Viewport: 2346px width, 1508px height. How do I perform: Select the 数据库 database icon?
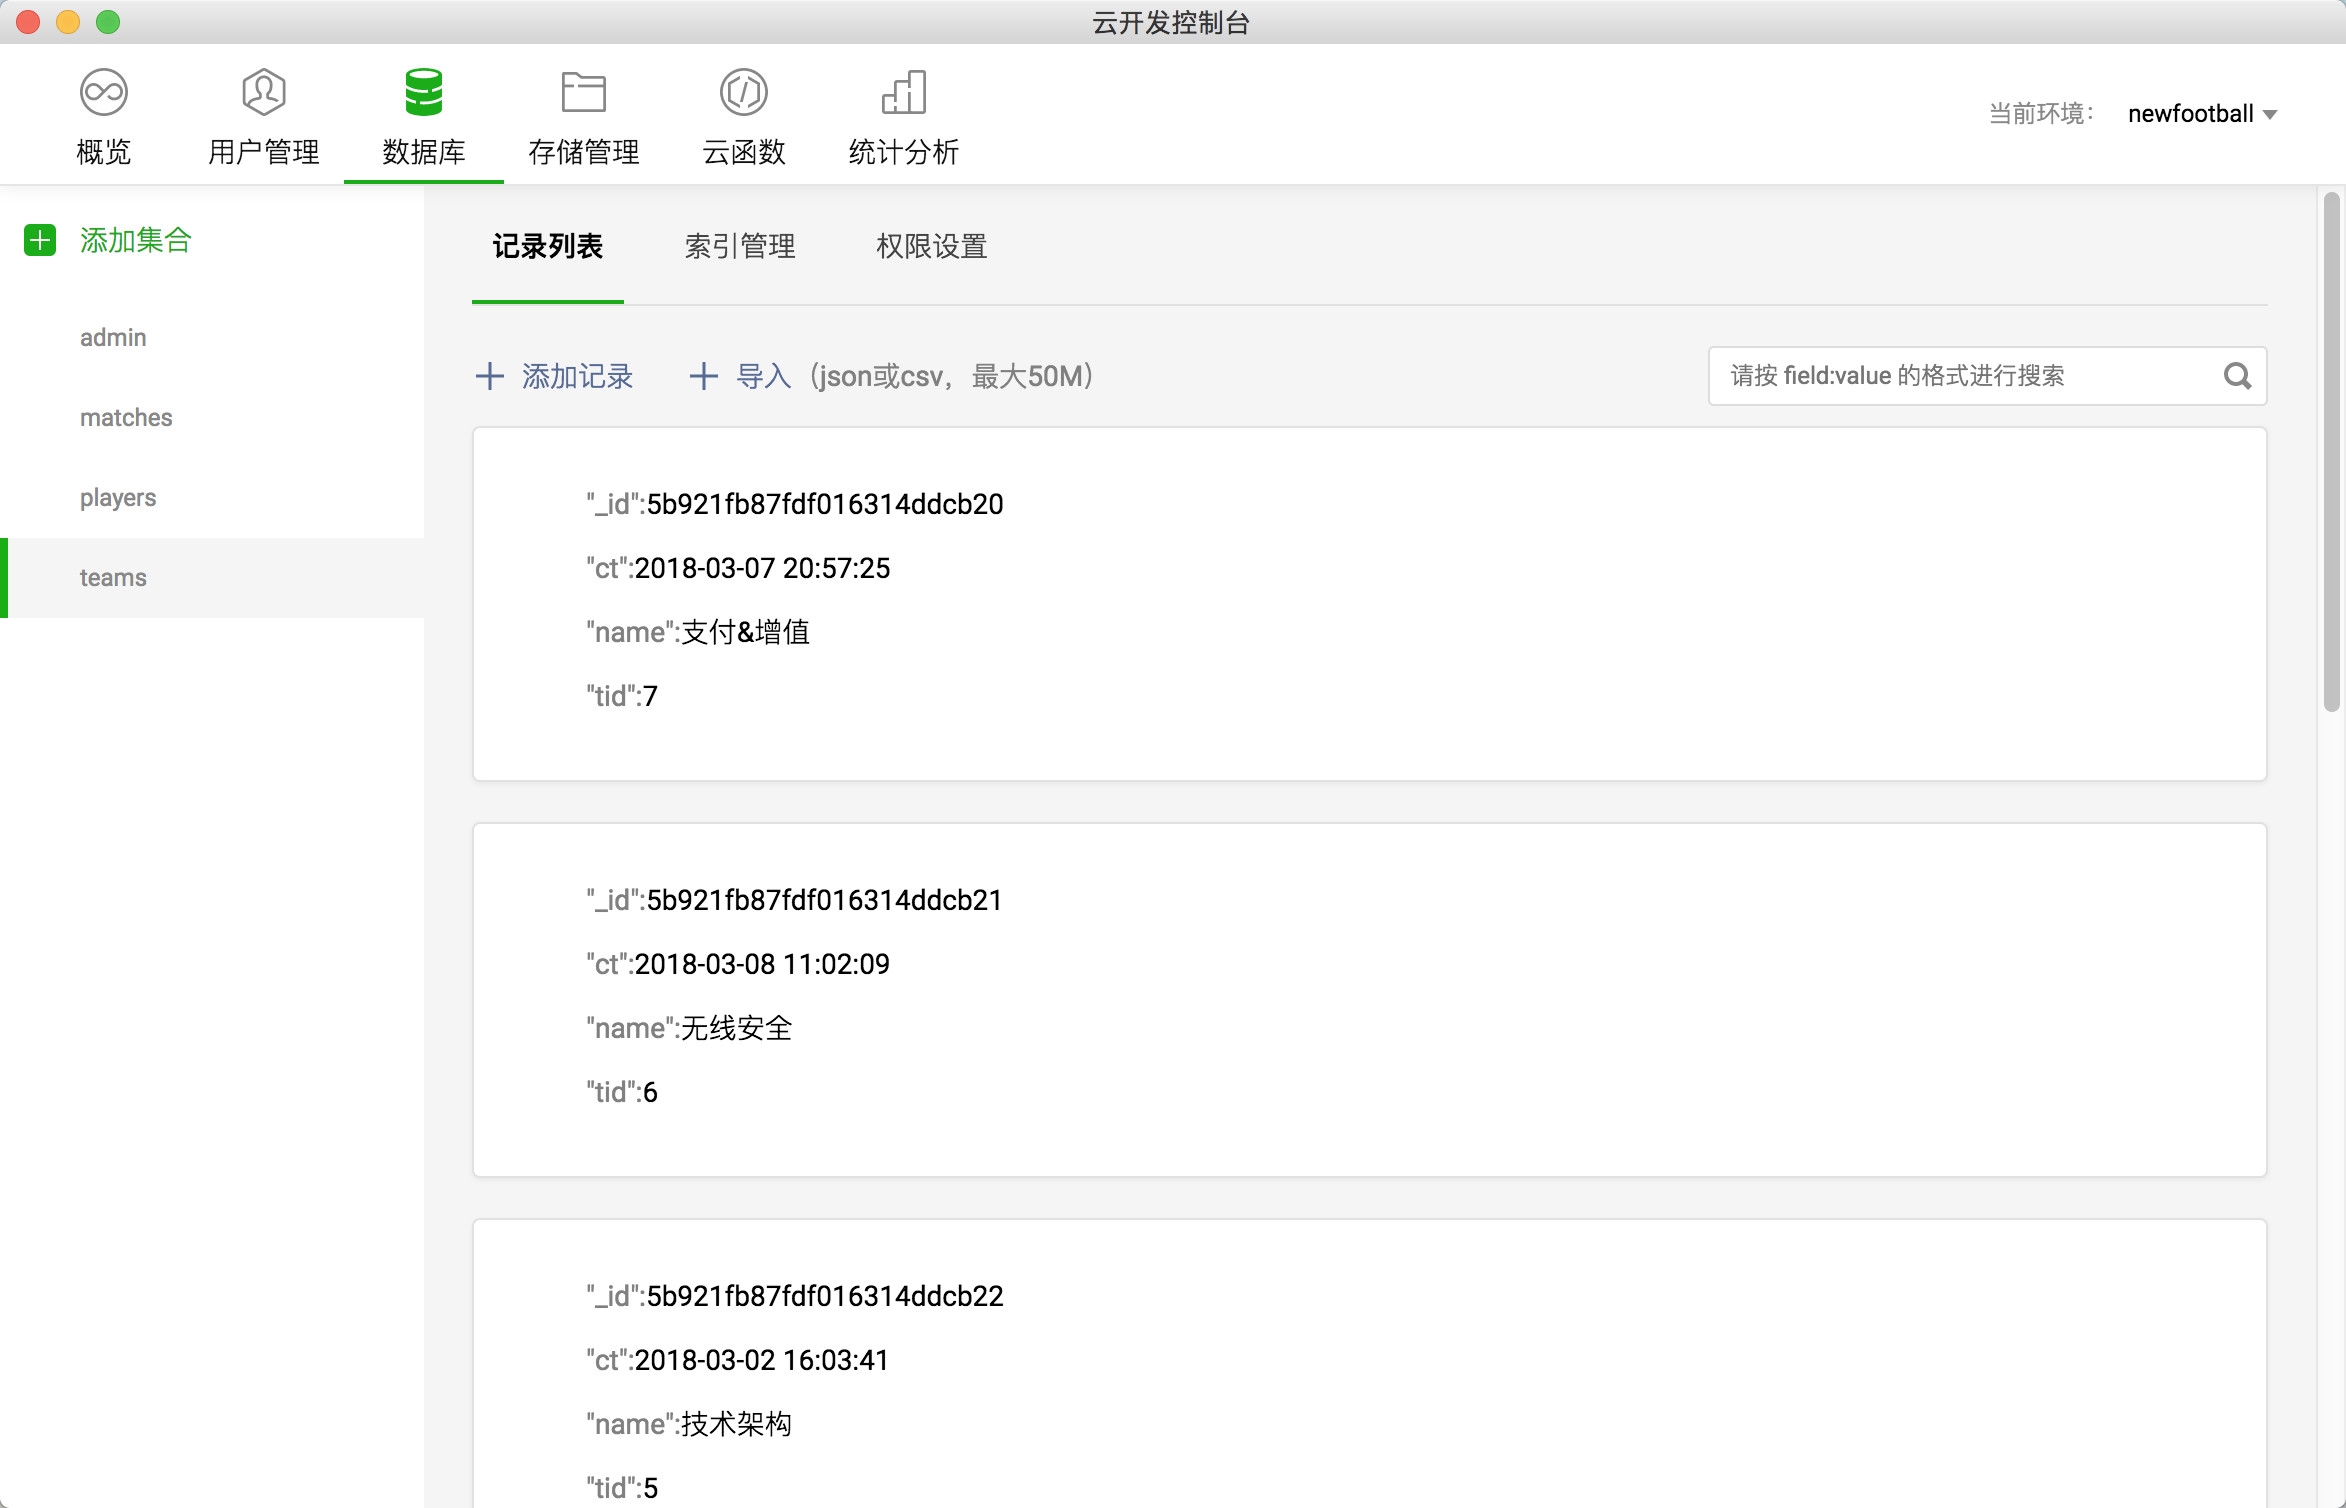tap(423, 93)
